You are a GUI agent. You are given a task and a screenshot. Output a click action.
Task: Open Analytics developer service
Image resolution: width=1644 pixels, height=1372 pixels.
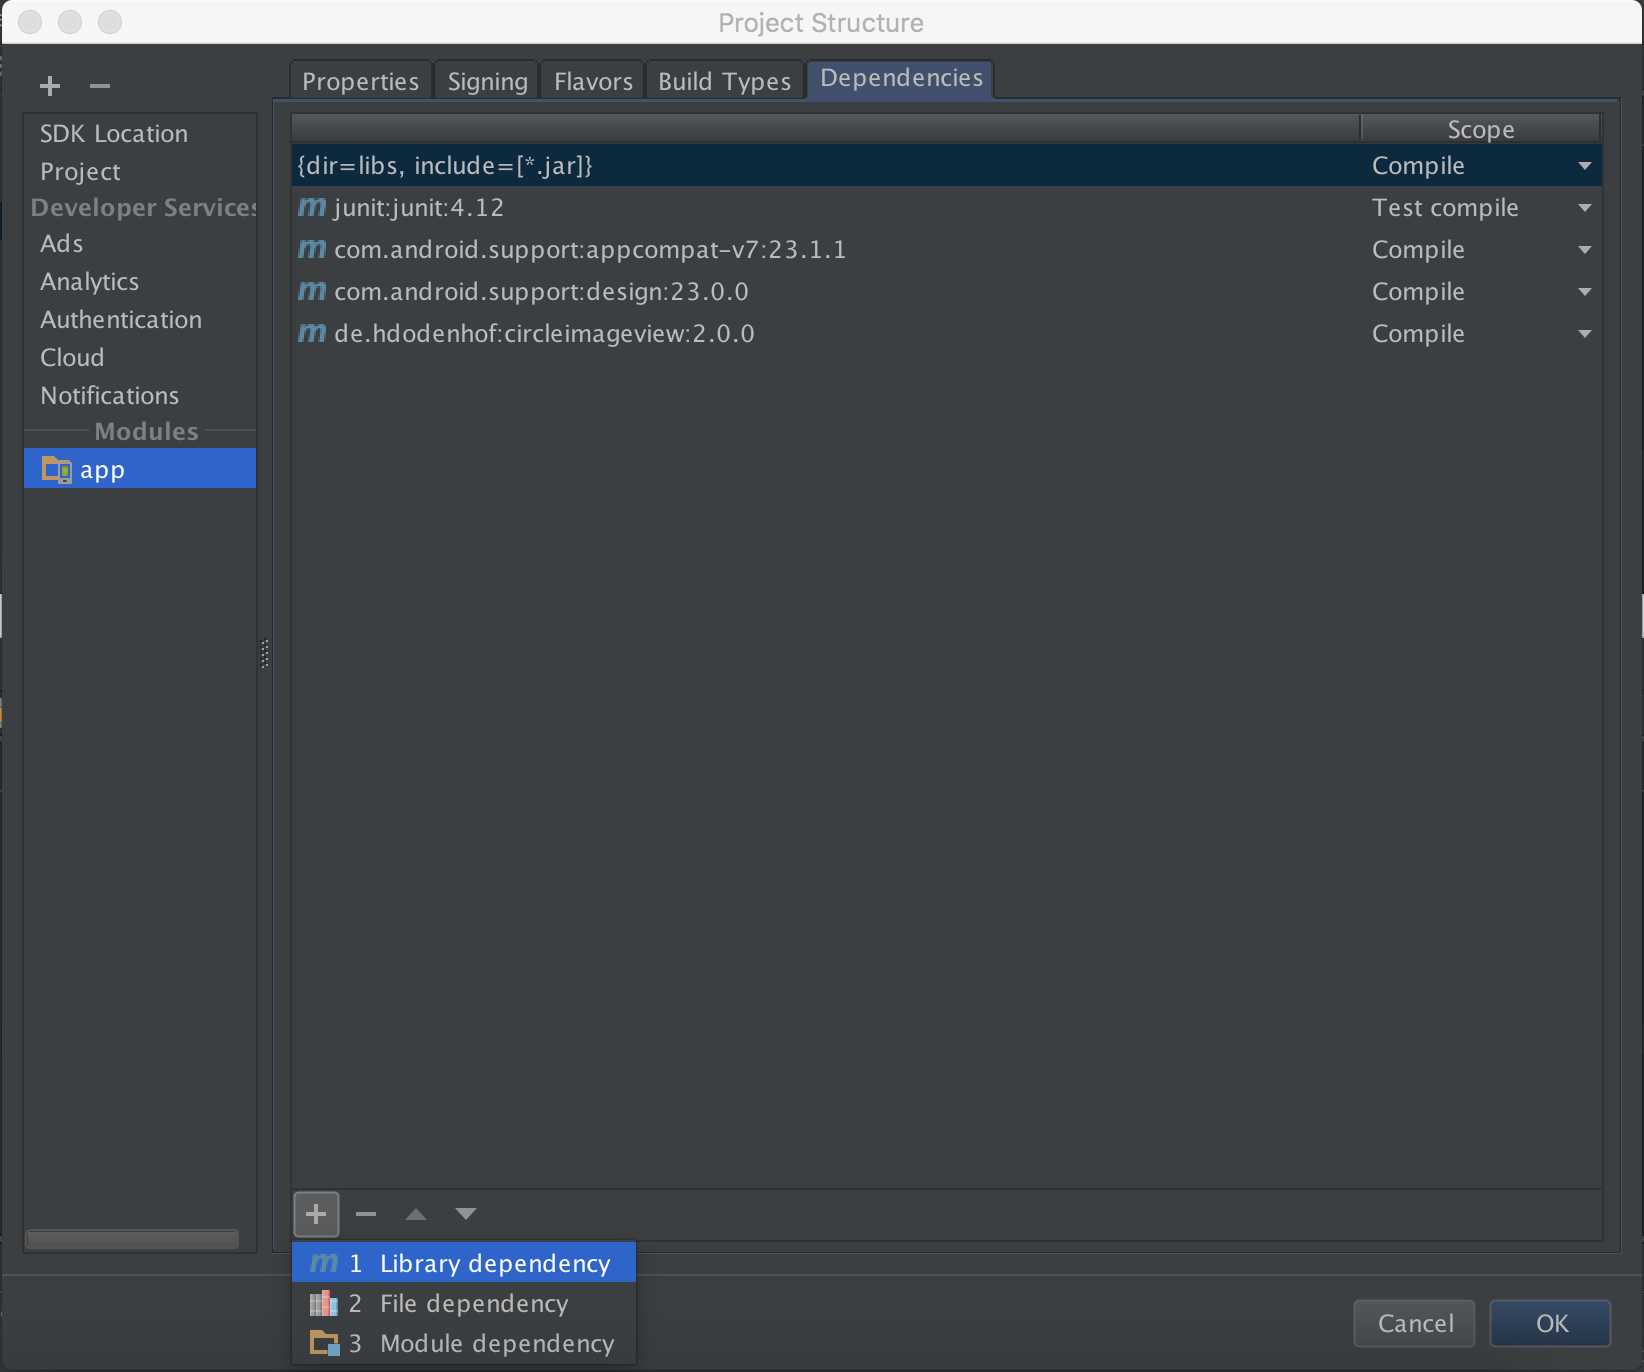pyautogui.click(x=89, y=281)
